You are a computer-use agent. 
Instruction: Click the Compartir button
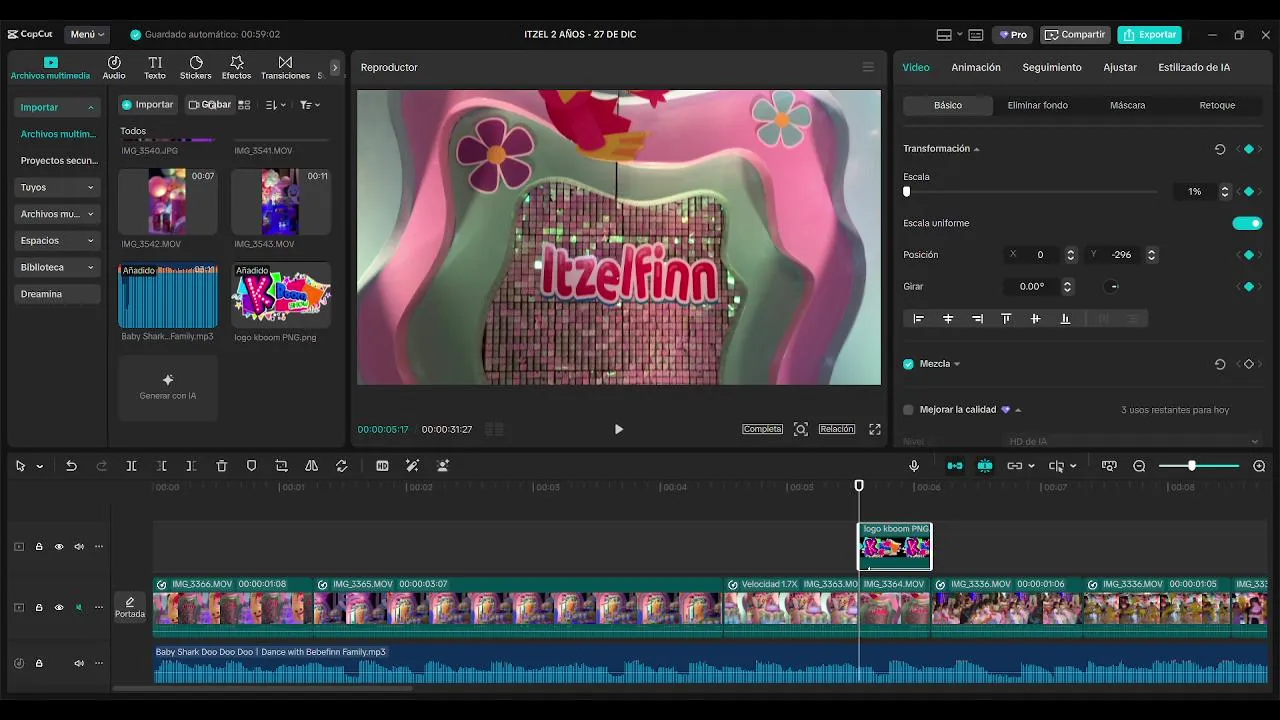(1075, 35)
